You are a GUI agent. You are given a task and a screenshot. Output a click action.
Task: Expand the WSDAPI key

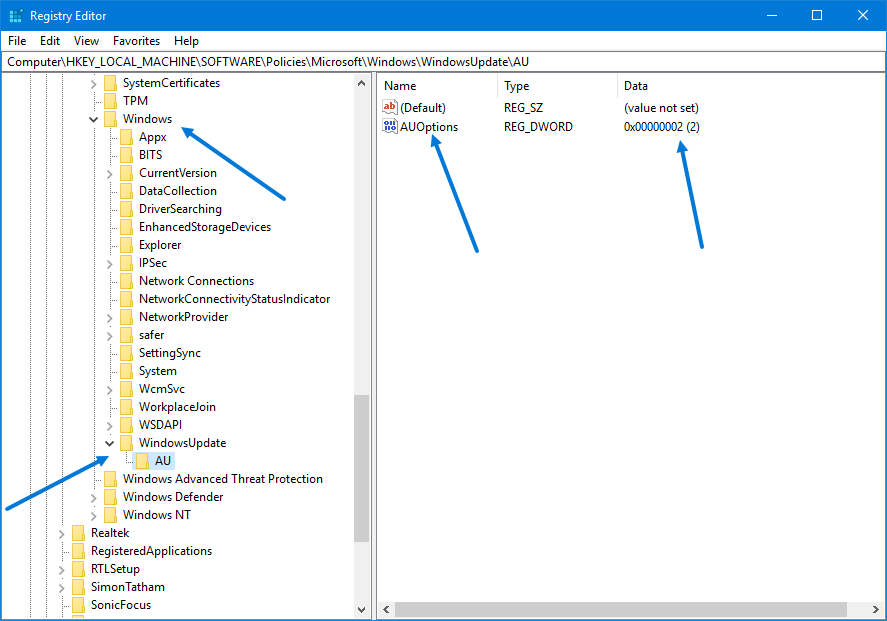click(x=110, y=426)
